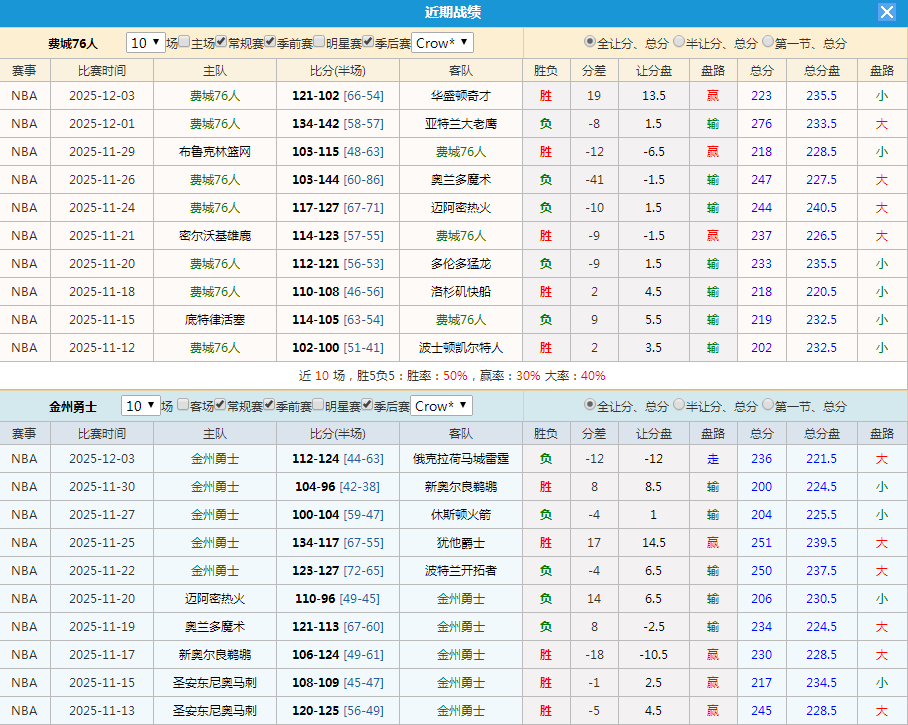Close the 近期战绩 popup window
The image size is (908, 725).
point(886,12)
